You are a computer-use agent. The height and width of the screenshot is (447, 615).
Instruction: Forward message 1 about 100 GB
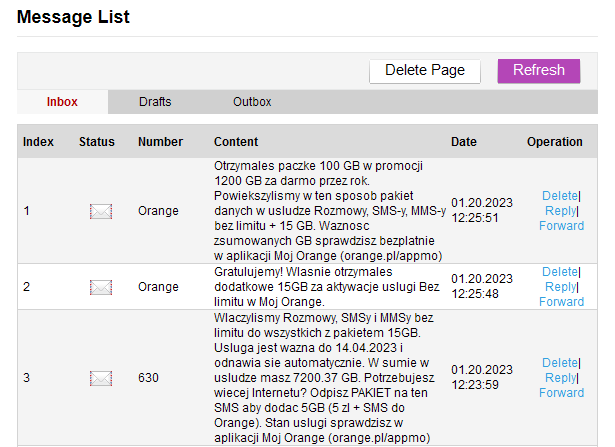561,226
